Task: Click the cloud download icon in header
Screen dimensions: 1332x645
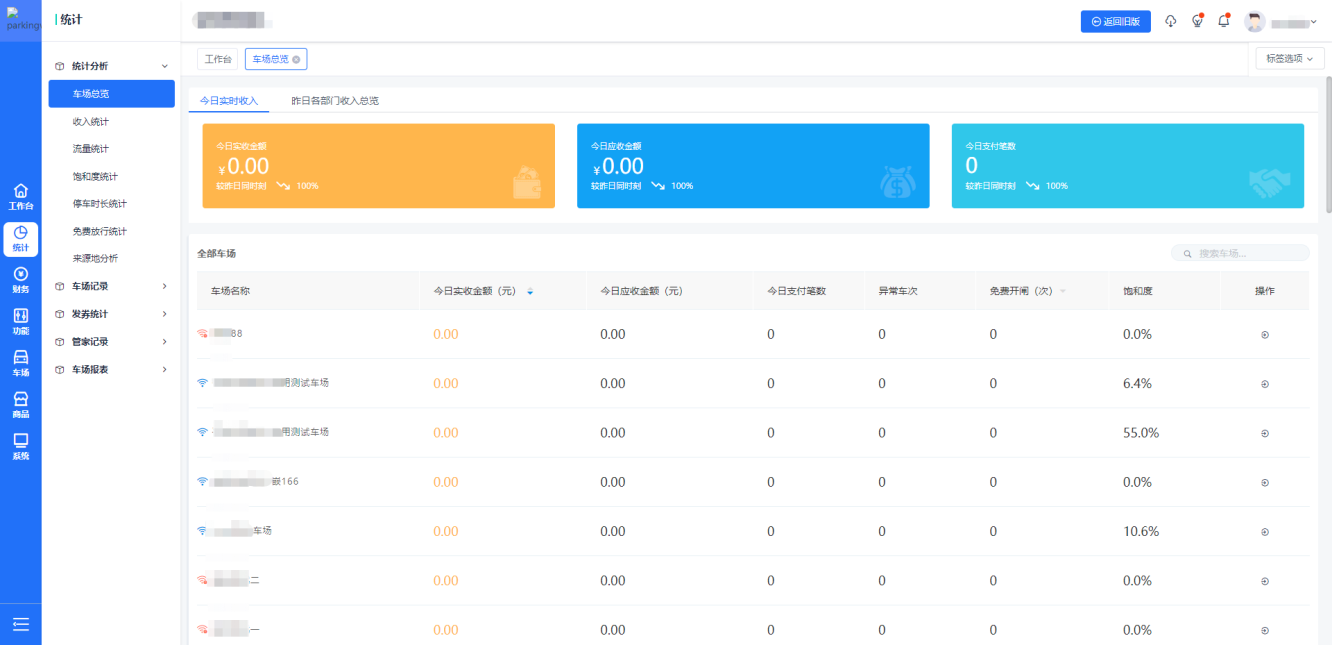Action: click(1171, 21)
